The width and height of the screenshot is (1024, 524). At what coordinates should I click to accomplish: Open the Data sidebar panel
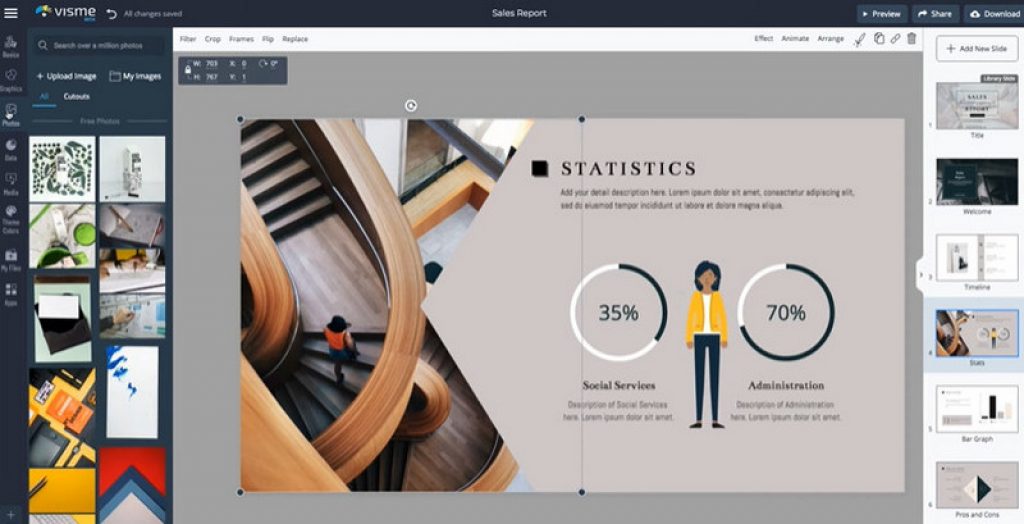pyautogui.click(x=11, y=149)
